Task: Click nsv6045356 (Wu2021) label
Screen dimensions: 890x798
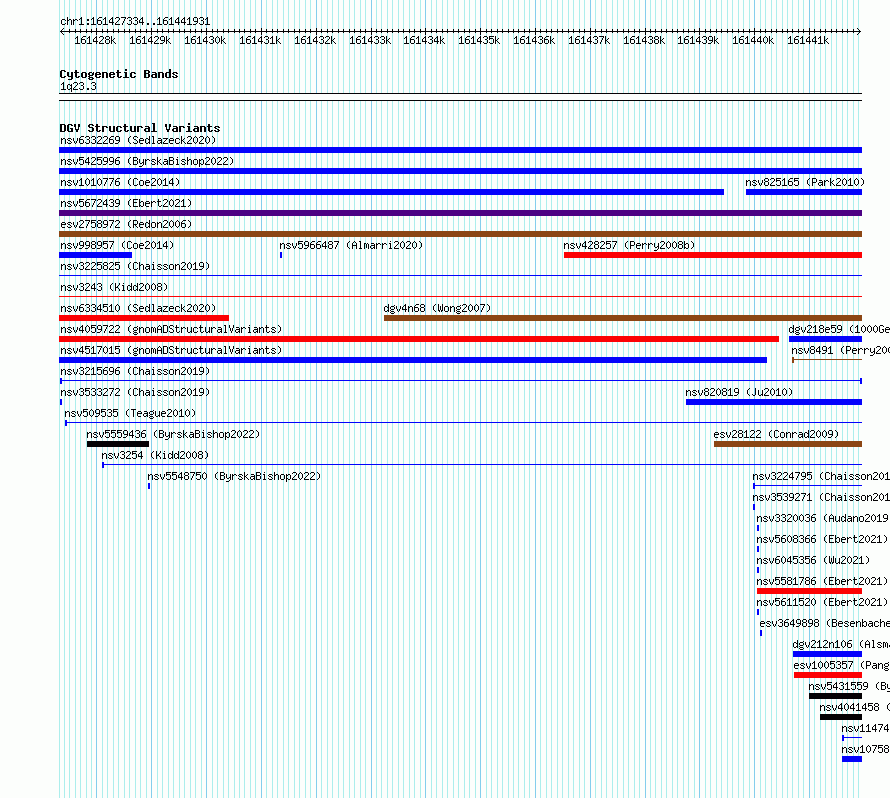Action: pyautogui.click(x=813, y=560)
